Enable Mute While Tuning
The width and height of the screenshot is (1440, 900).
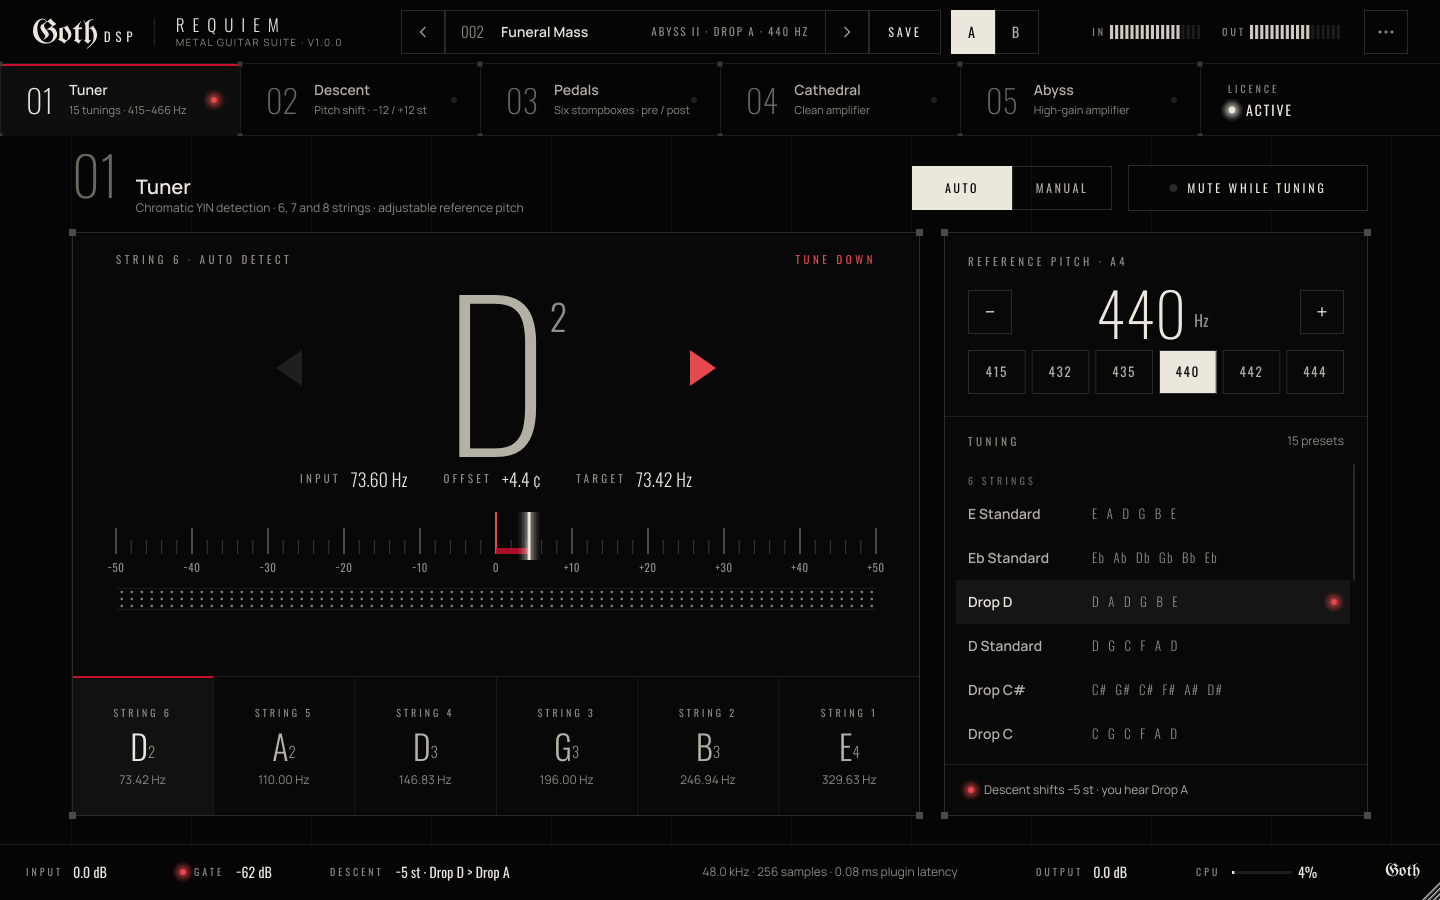(x=1248, y=188)
